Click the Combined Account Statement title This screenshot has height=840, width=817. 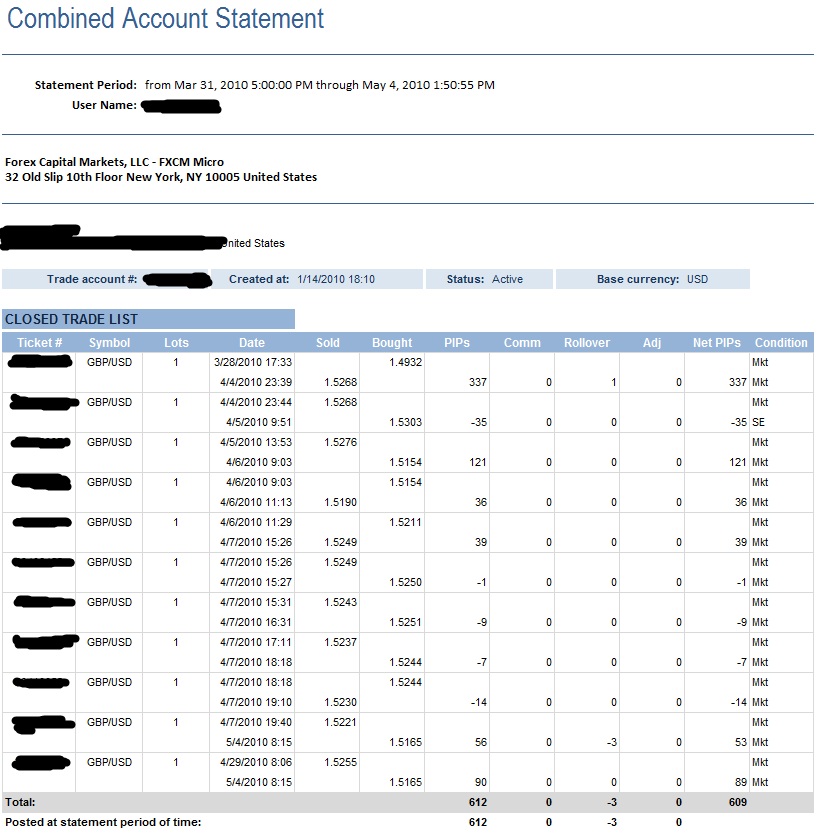click(166, 19)
